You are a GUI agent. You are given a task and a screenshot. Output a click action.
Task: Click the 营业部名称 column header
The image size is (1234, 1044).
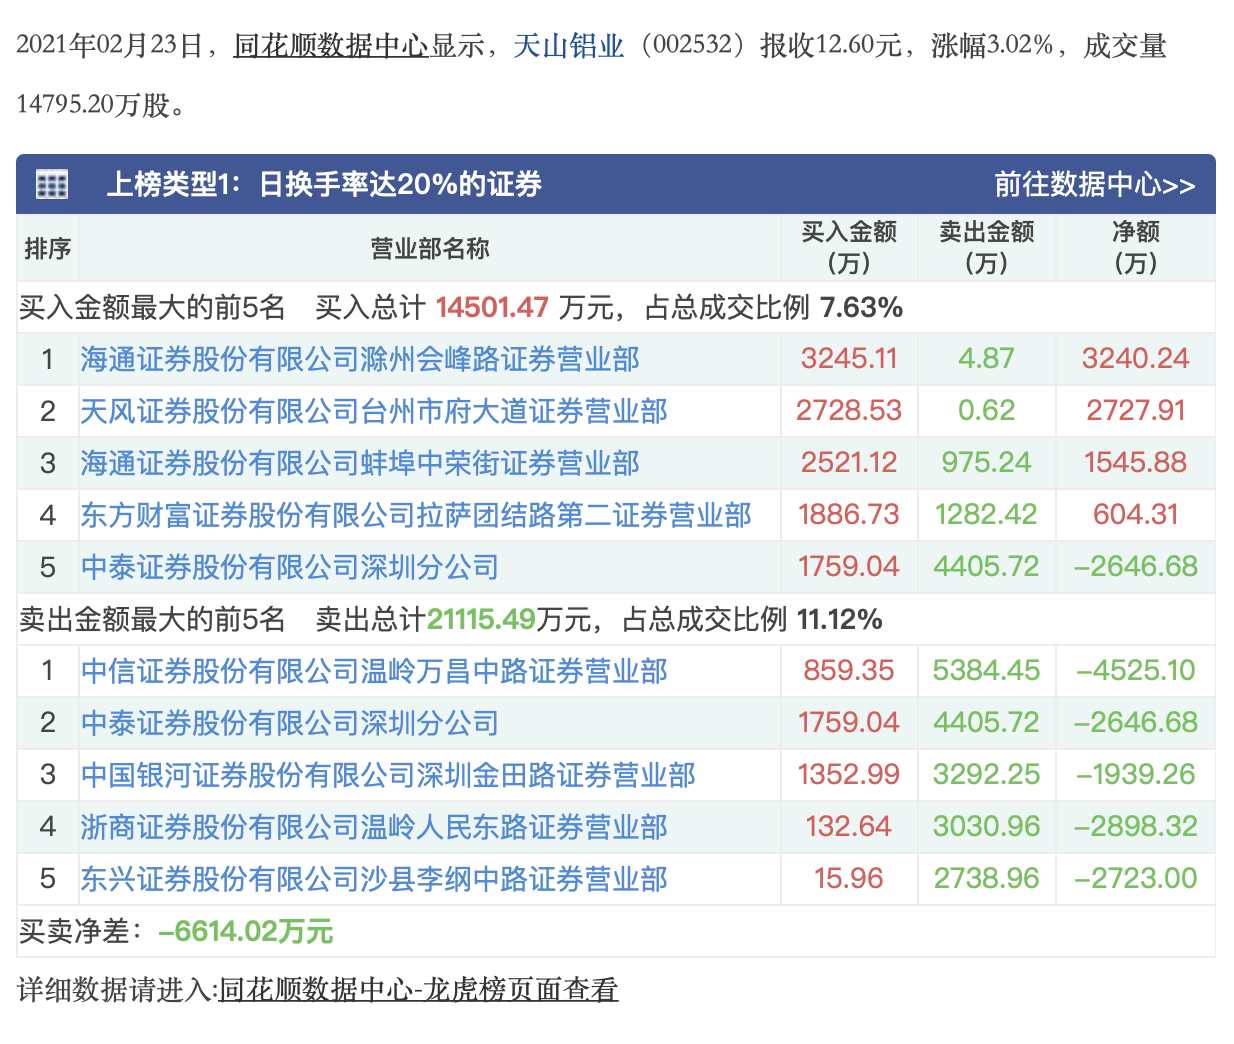point(430,248)
